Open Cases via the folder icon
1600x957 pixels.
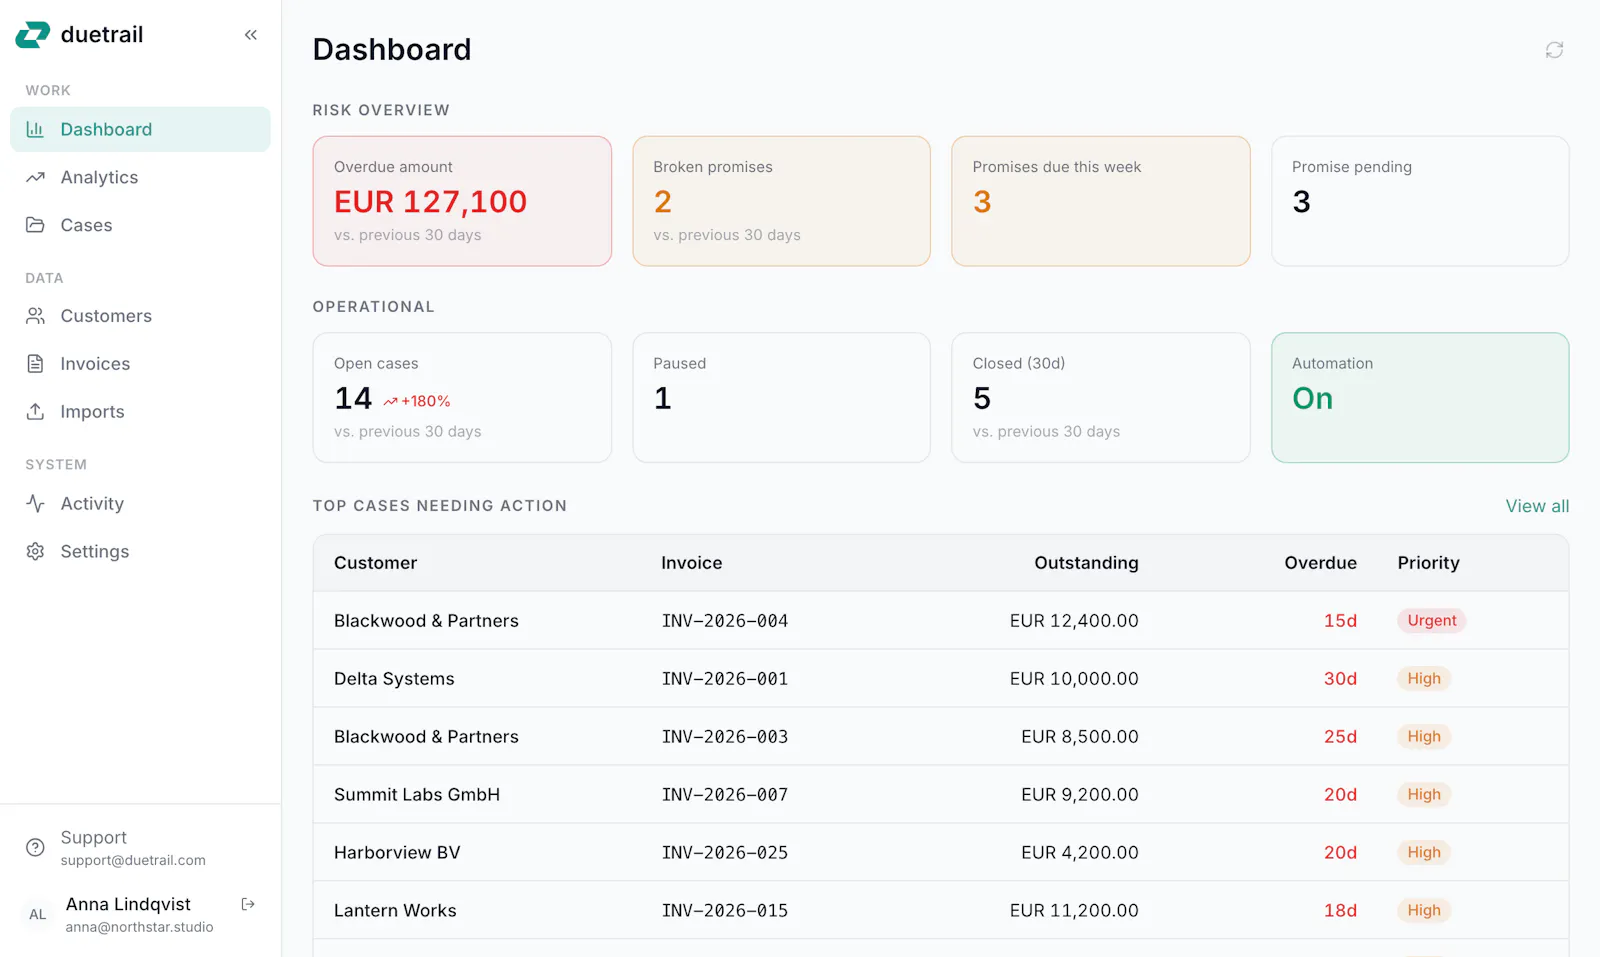click(x=35, y=225)
